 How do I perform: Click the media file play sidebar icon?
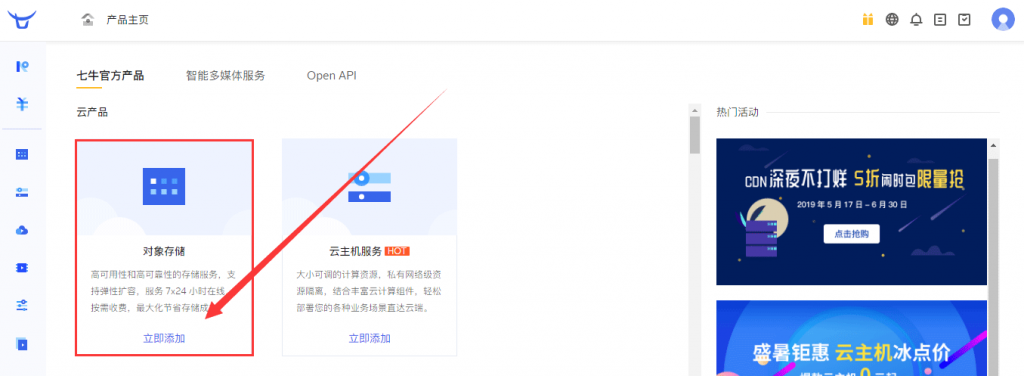[x=22, y=343]
